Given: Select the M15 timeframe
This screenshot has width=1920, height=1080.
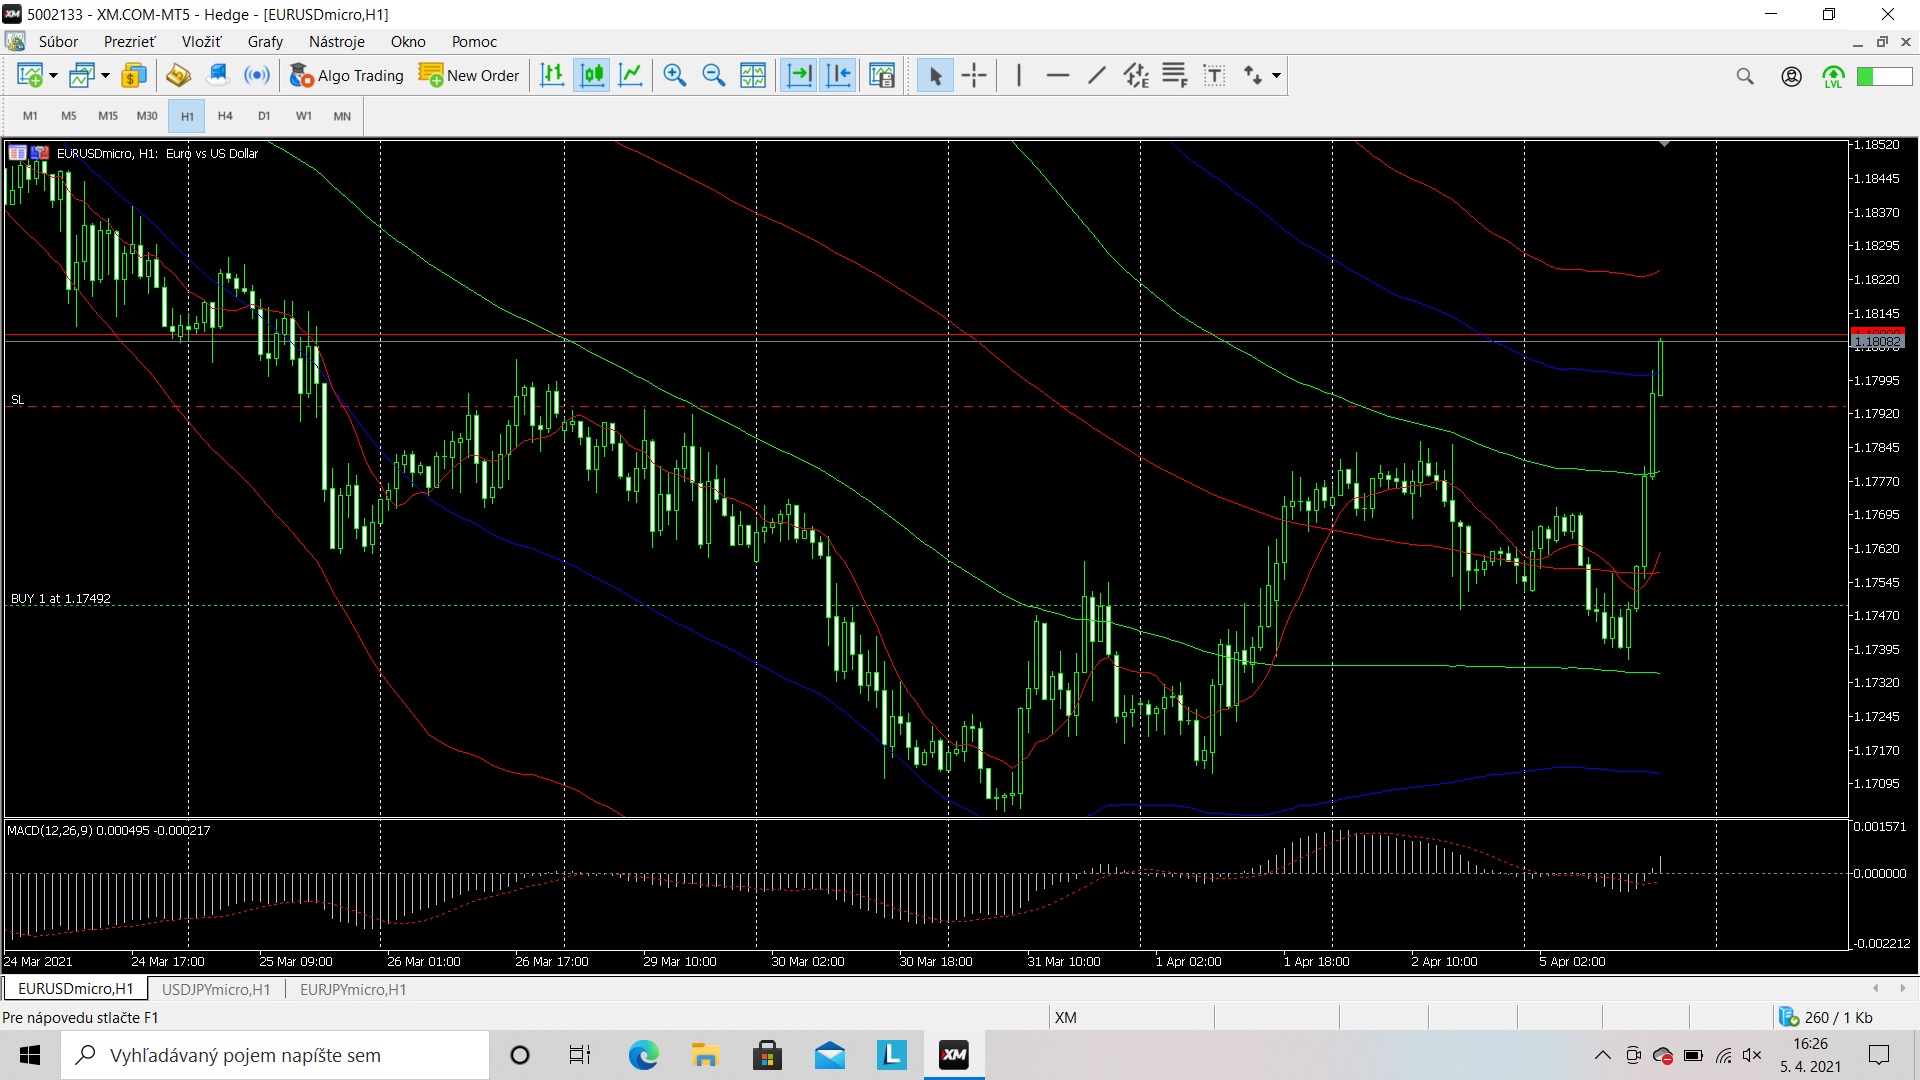Looking at the screenshot, I should (108, 116).
